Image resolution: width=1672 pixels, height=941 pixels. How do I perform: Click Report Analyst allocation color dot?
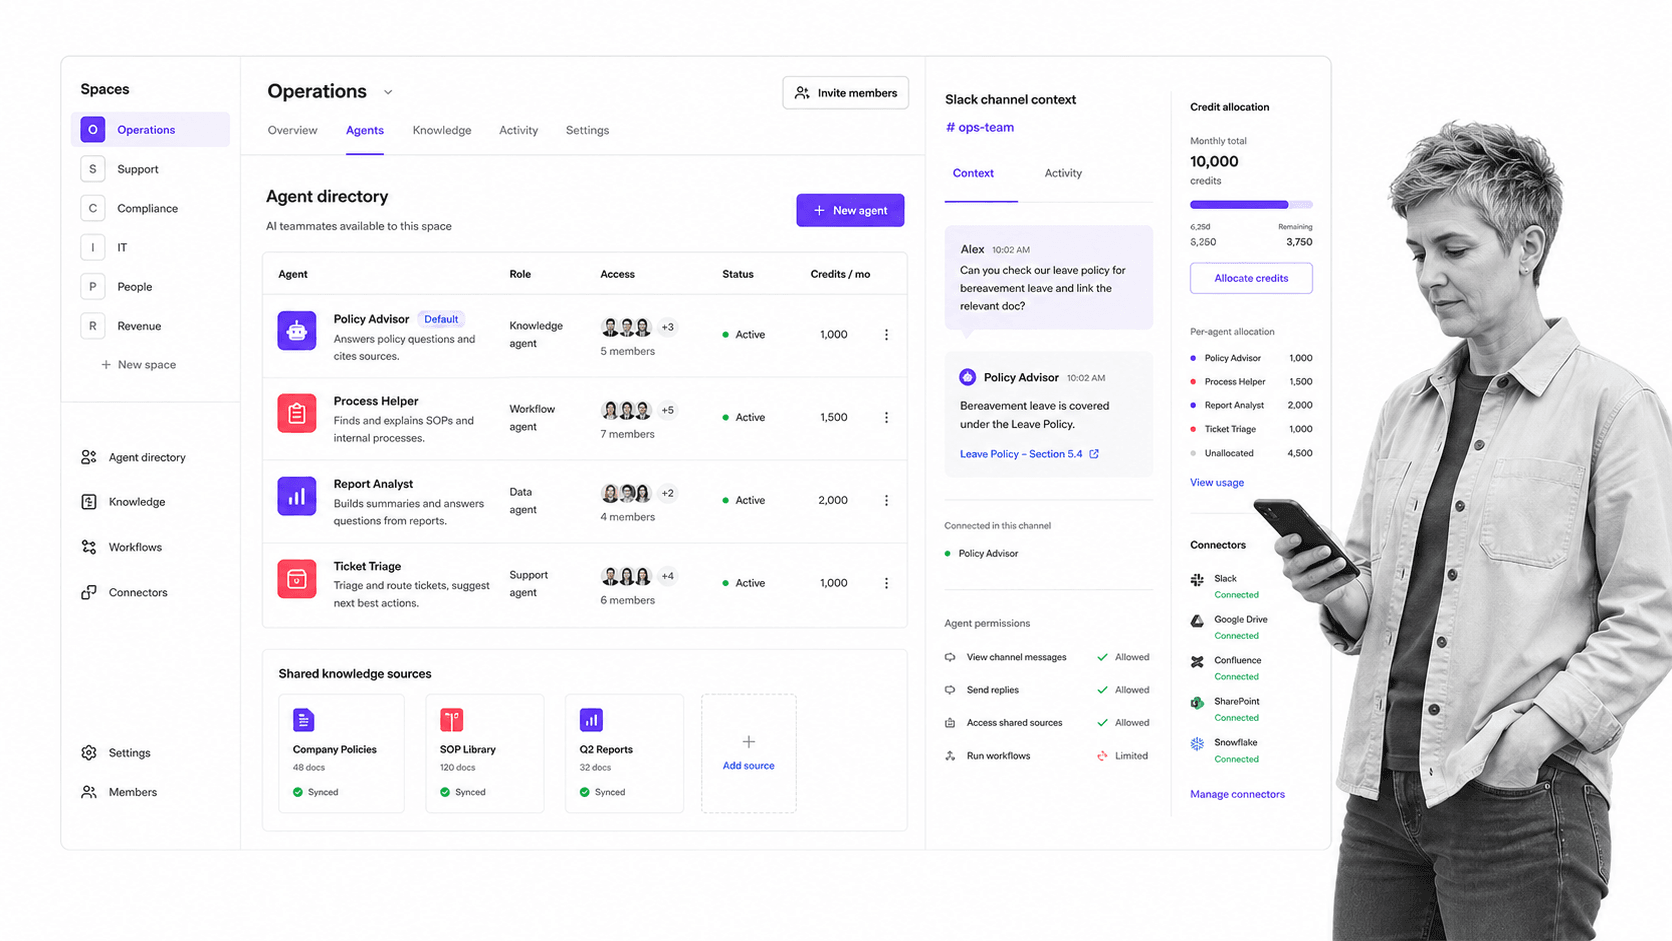click(1193, 405)
